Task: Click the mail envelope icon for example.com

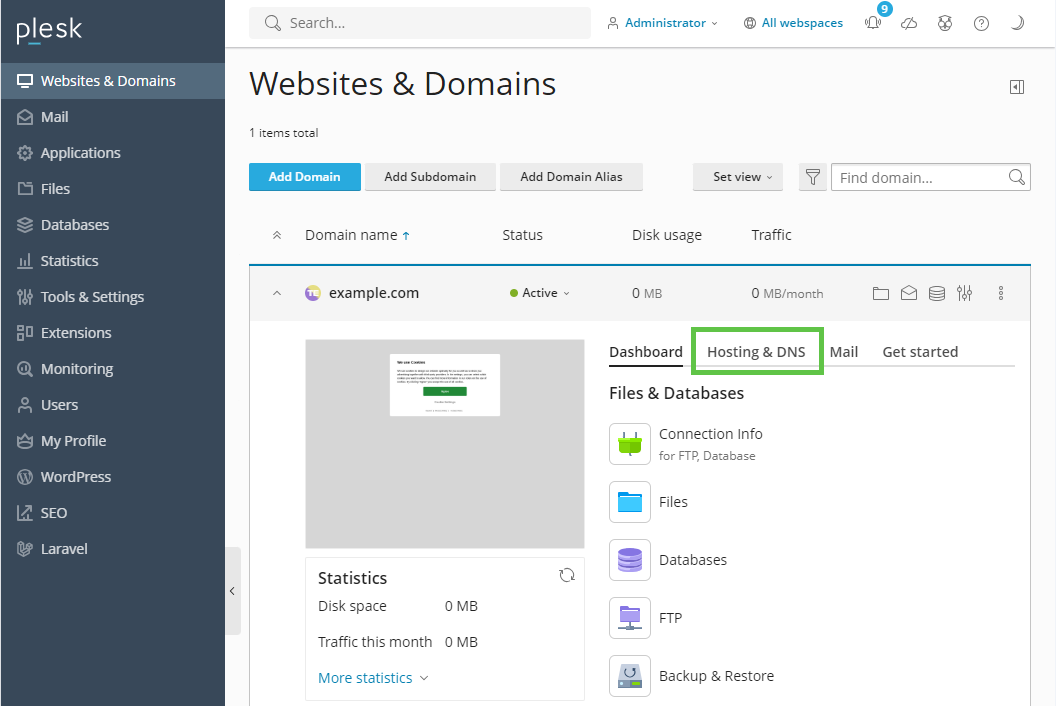Action: pos(908,293)
